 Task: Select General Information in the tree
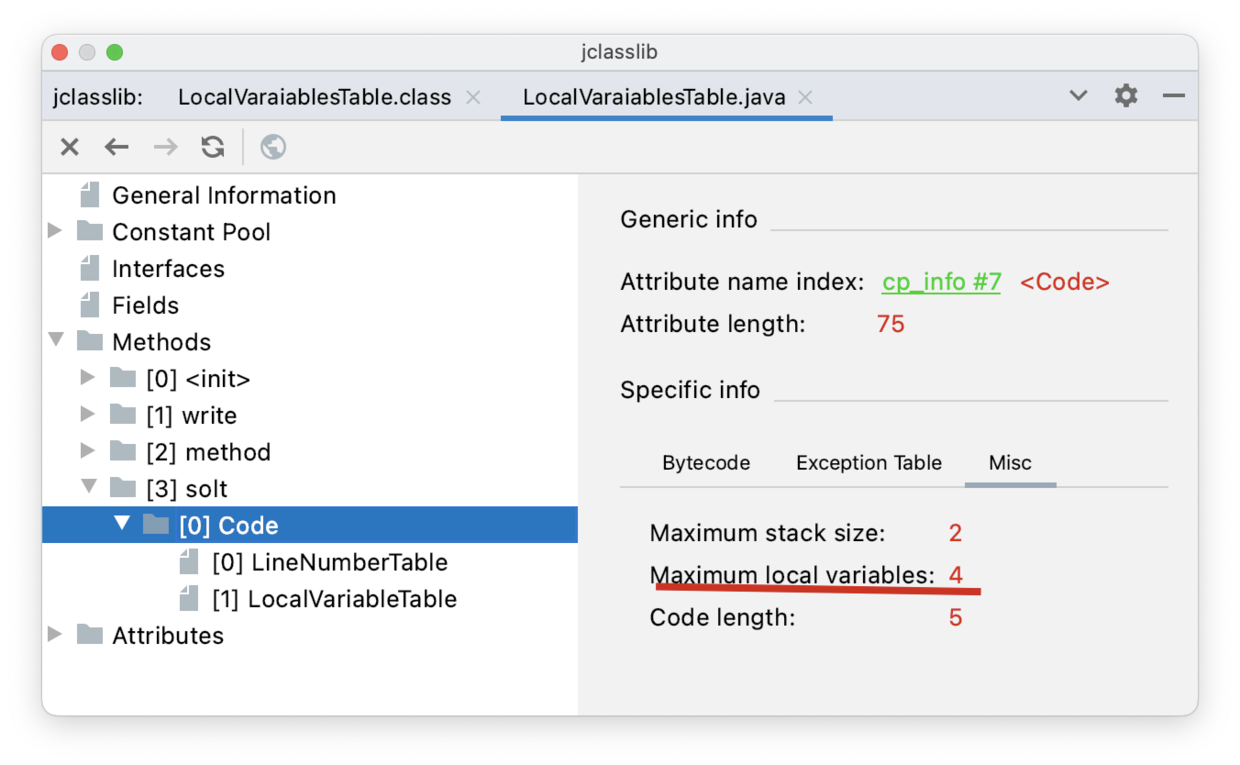click(x=223, y=195)
